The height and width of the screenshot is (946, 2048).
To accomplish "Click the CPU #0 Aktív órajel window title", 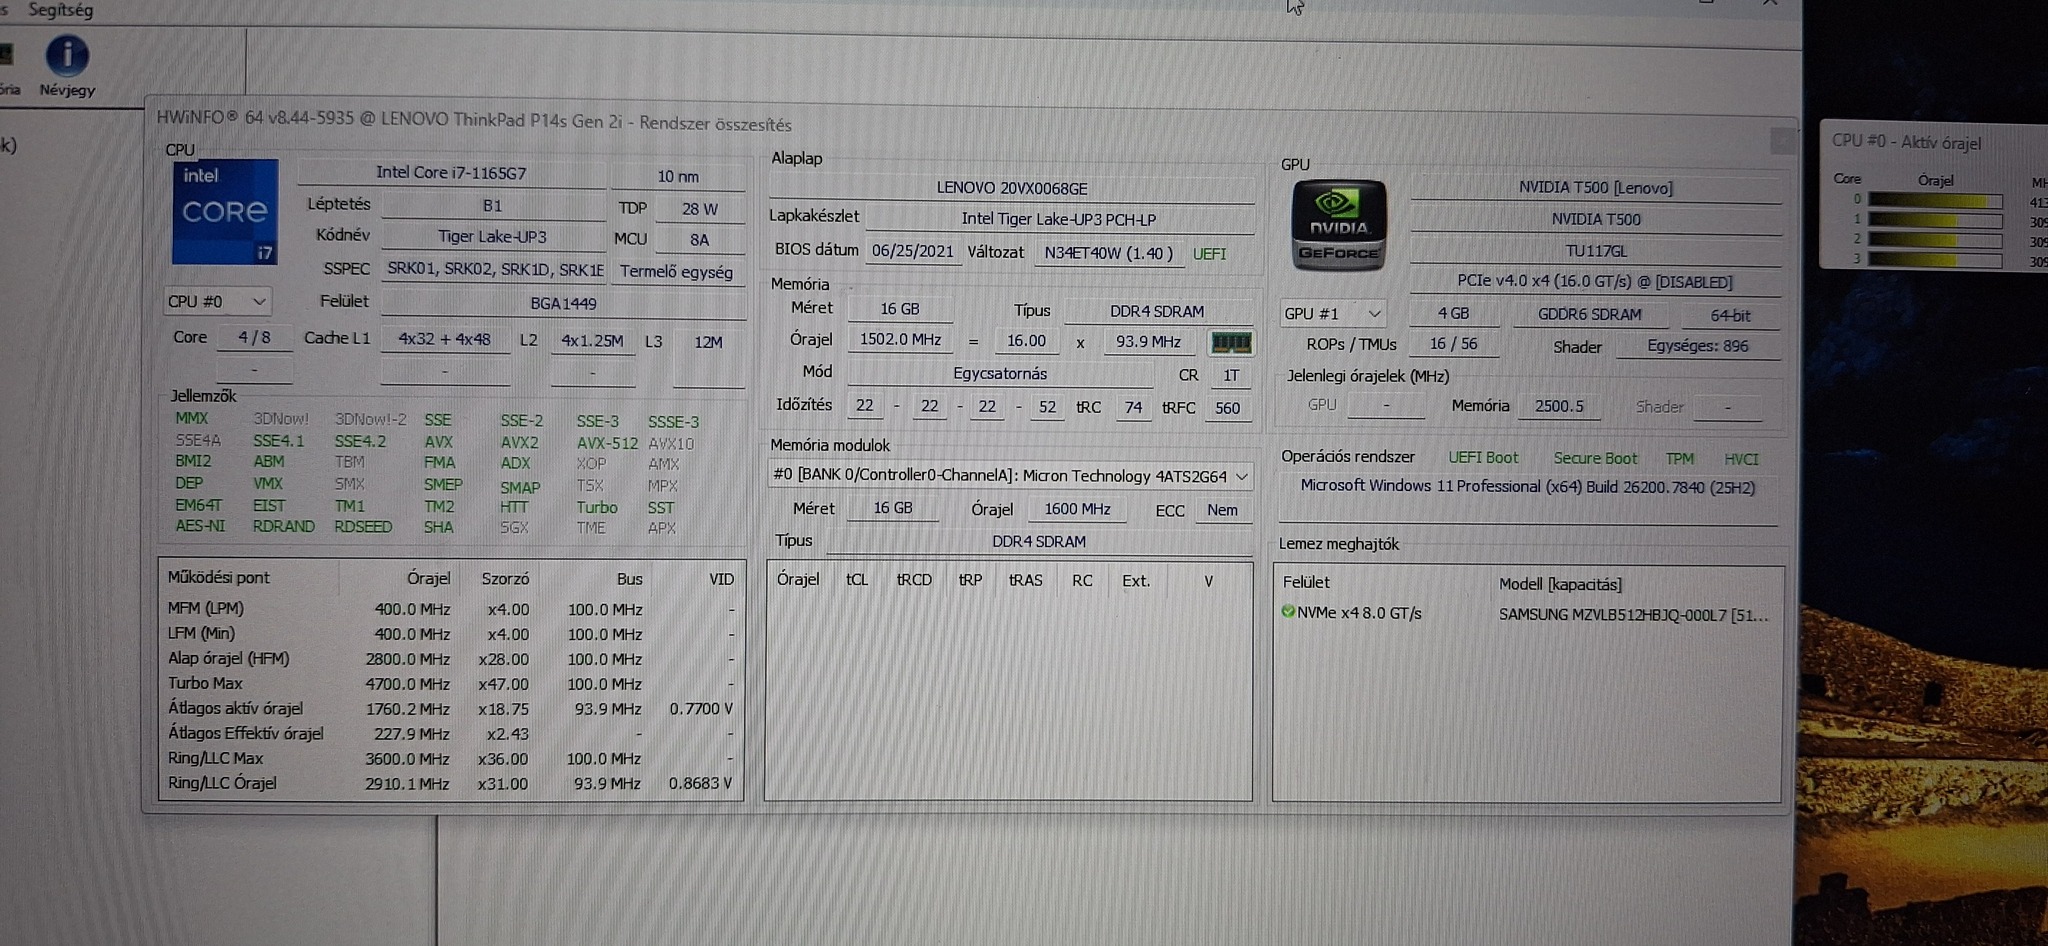I will (x=1906, y=142).
